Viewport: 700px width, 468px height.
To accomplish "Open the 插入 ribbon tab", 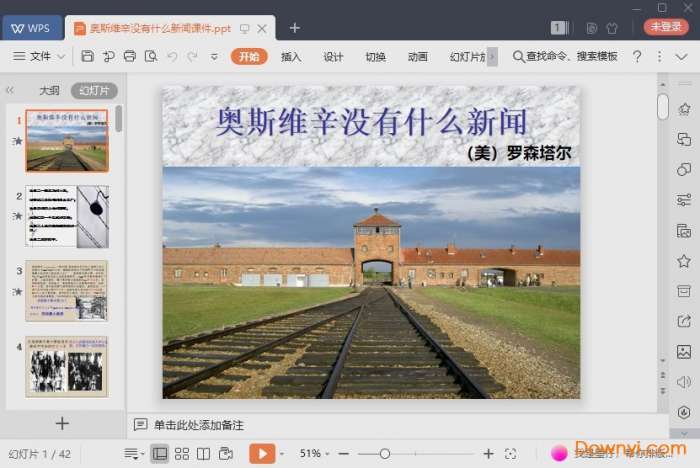I will (291, 57).
